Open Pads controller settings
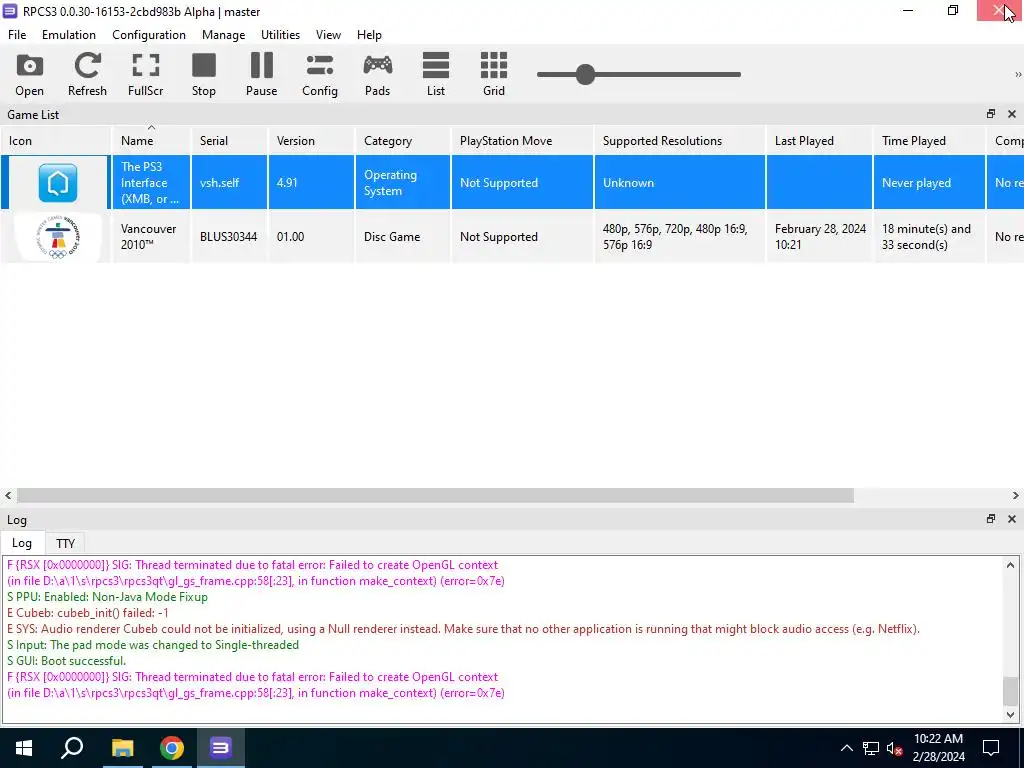Viewport: 1024px width, 768px height. tap(377, 74)
